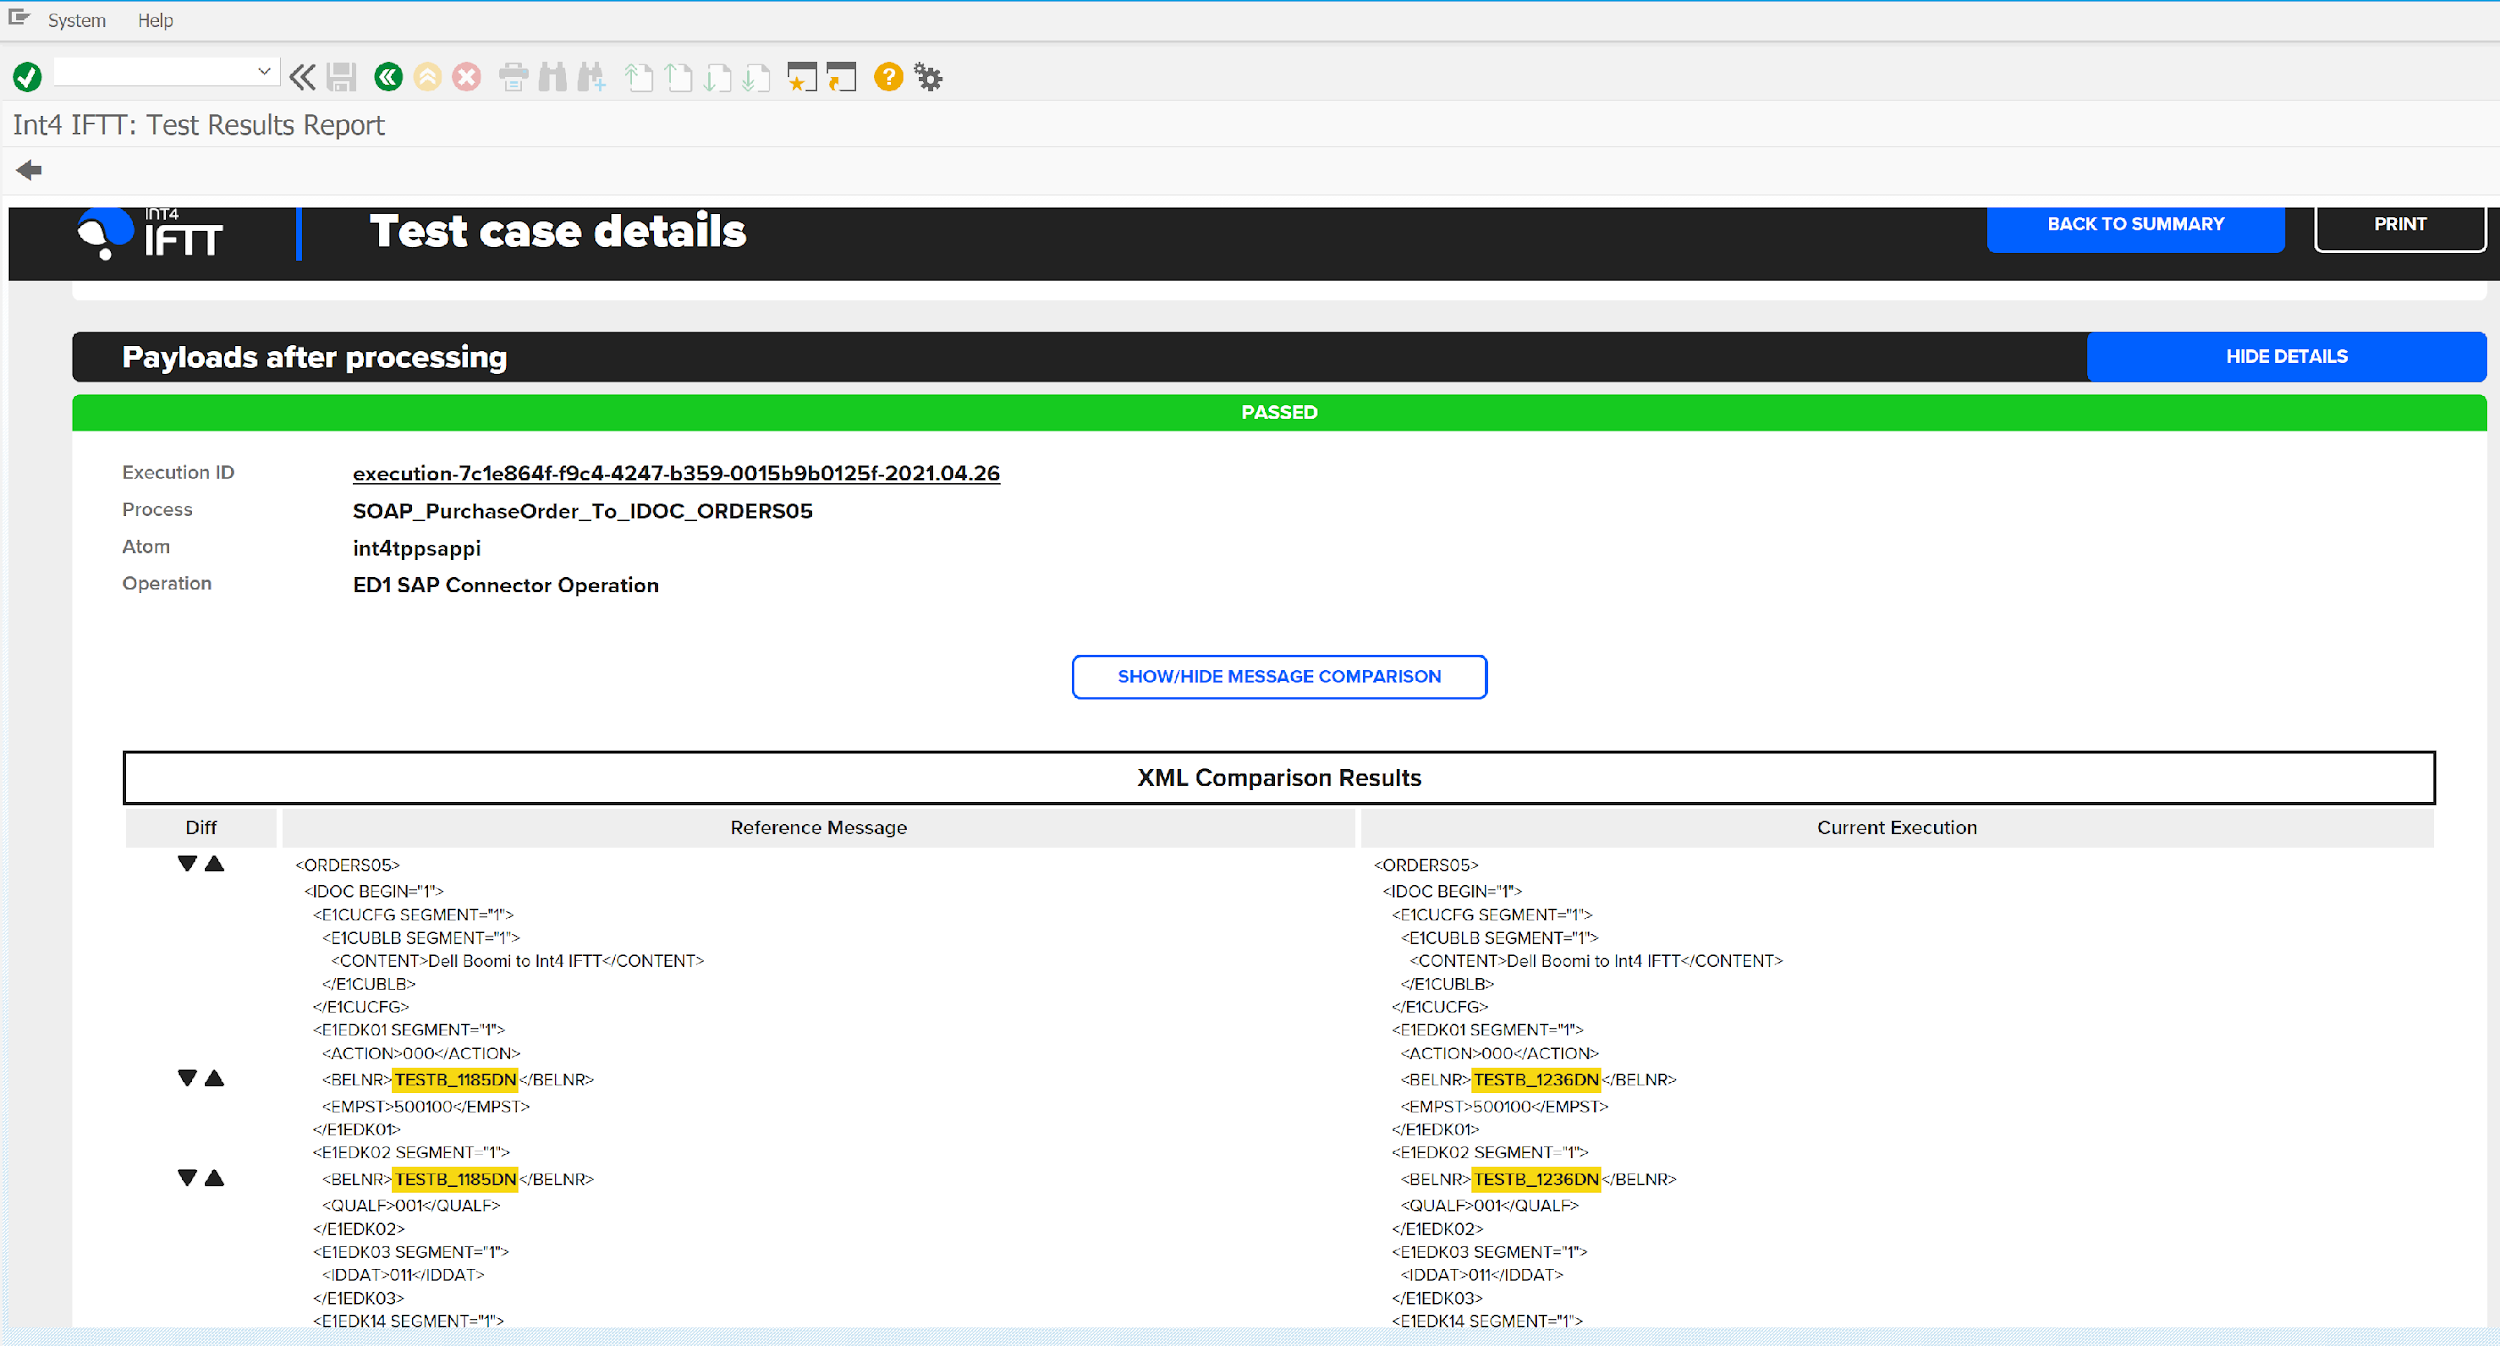The width and height of the screenshot is (2500, 1346).
Task: Click the Save toolbar icon
Action: [x=341, y=77]
